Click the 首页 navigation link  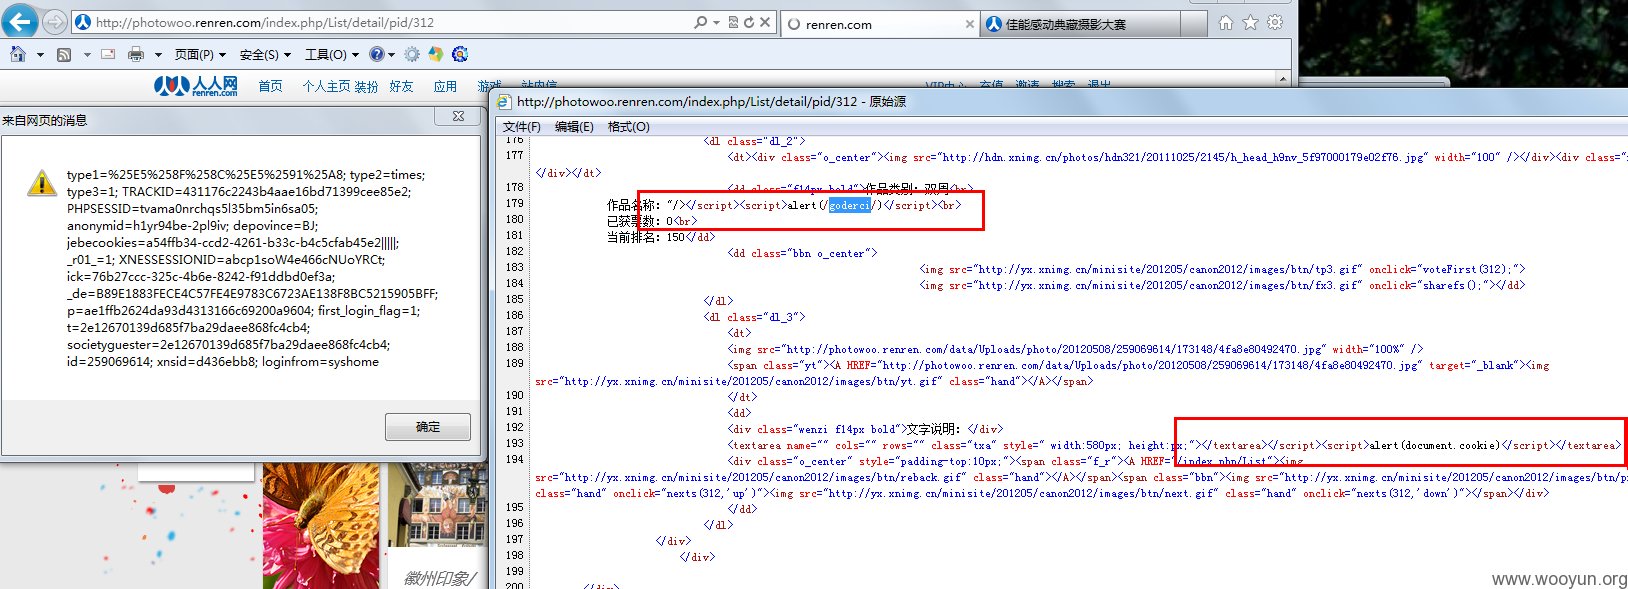[270, 87]
